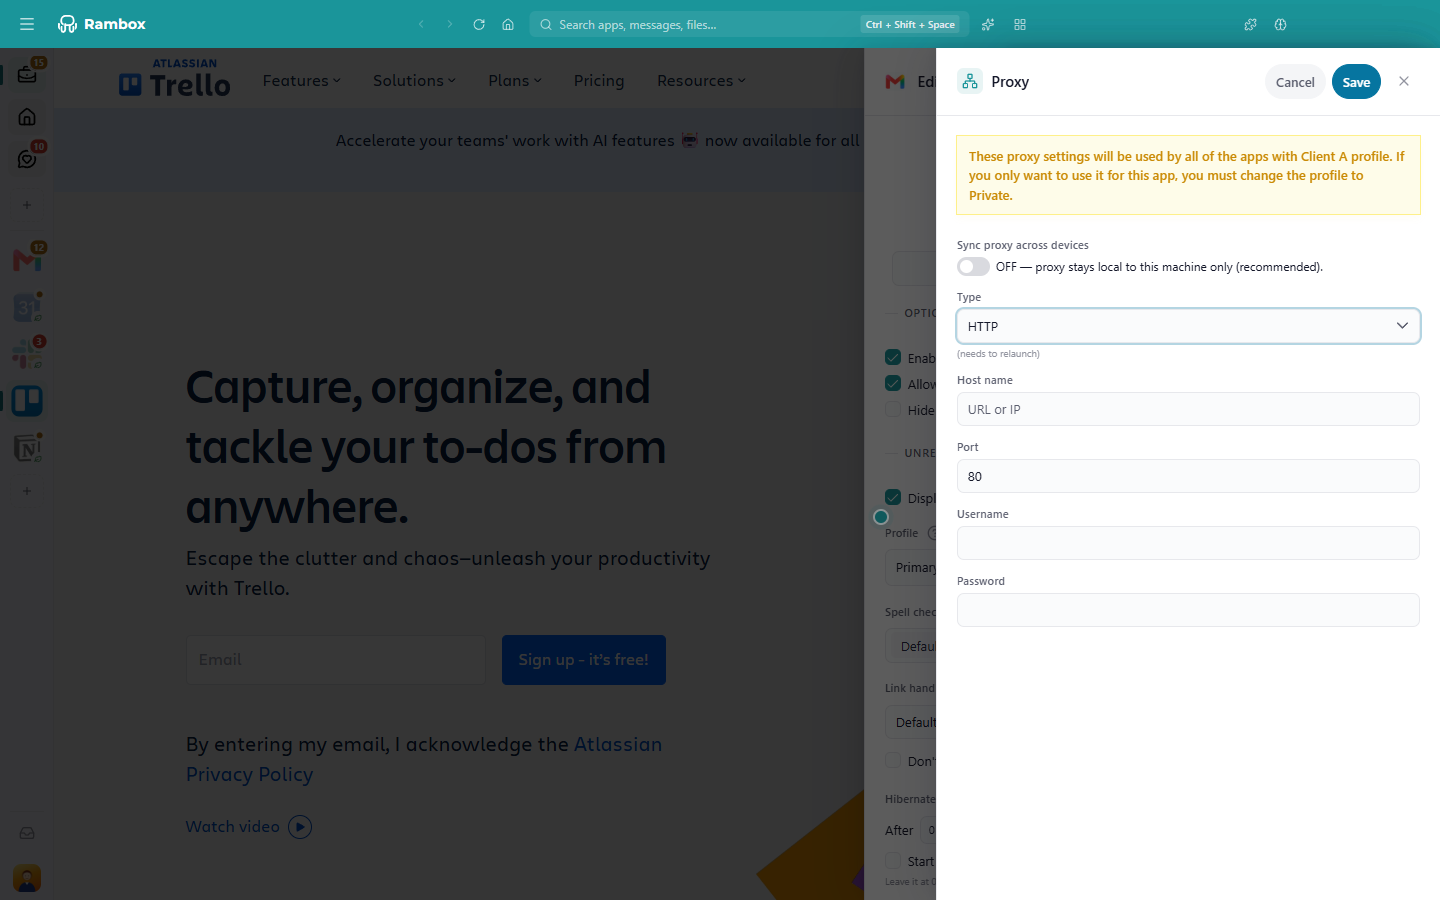Switch to the Trello app icon in the sidebar
This screenshot has height=900, width=1440.
[x=27, y=401]
